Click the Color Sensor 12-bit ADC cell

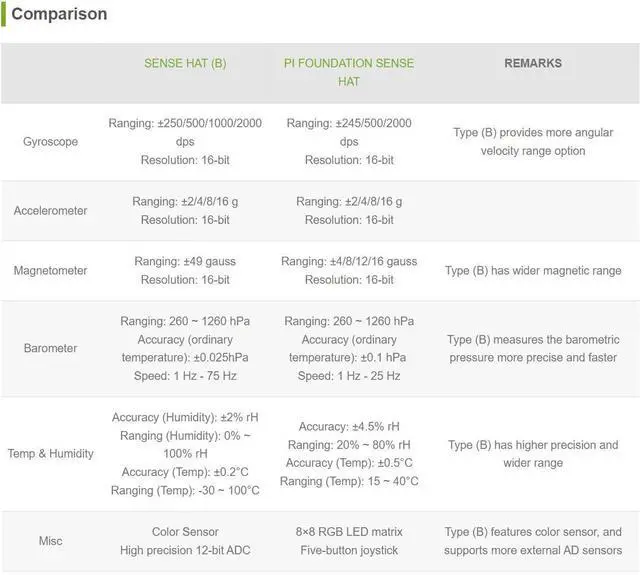click(185, 541)
